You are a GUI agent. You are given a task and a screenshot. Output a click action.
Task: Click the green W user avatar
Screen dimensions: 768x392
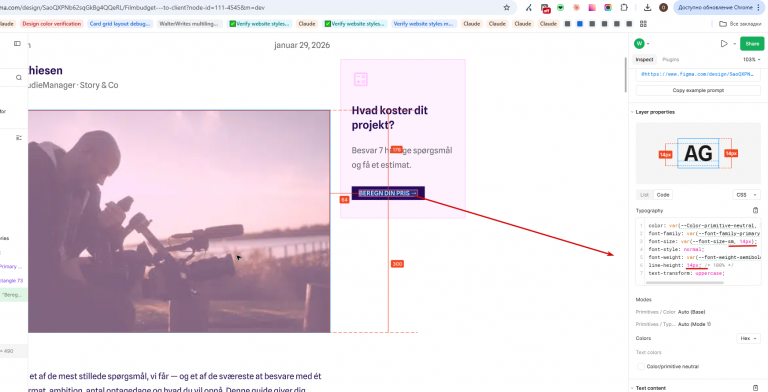(x=639, y=44)
